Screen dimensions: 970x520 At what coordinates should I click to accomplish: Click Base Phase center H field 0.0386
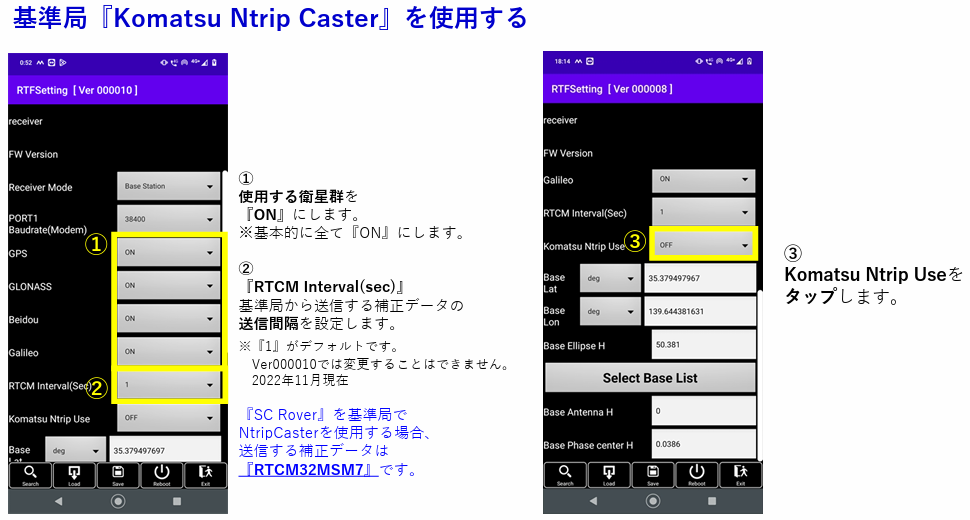point(703,445)
